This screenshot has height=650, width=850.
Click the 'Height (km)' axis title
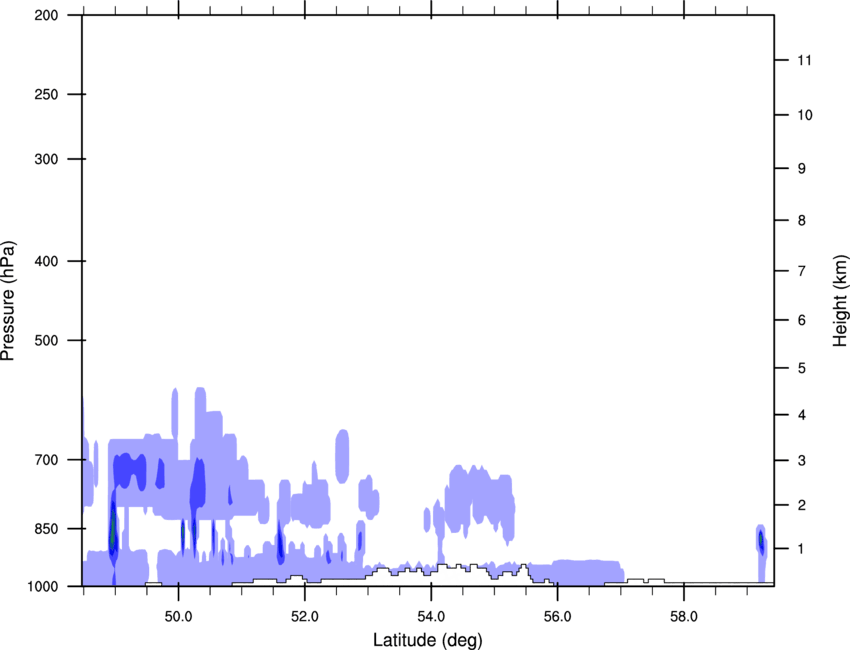point(840,301)
